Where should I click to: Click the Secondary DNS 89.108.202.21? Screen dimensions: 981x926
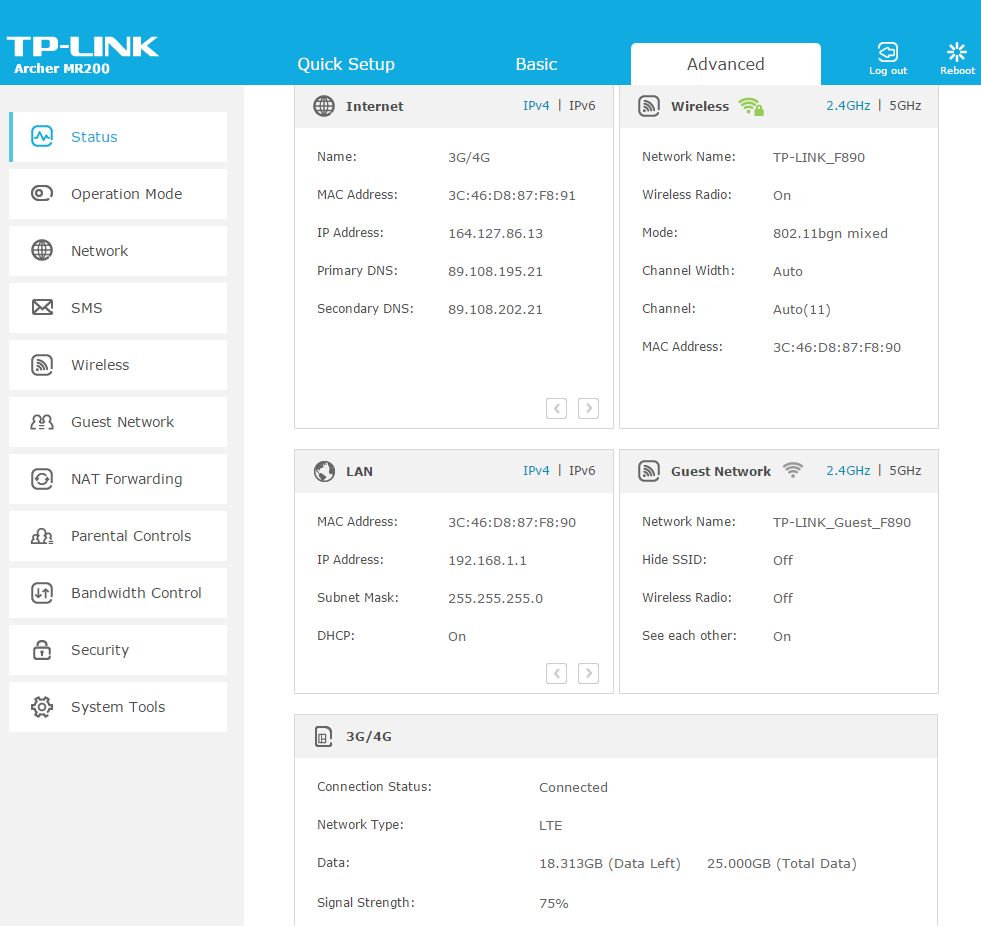496,310
